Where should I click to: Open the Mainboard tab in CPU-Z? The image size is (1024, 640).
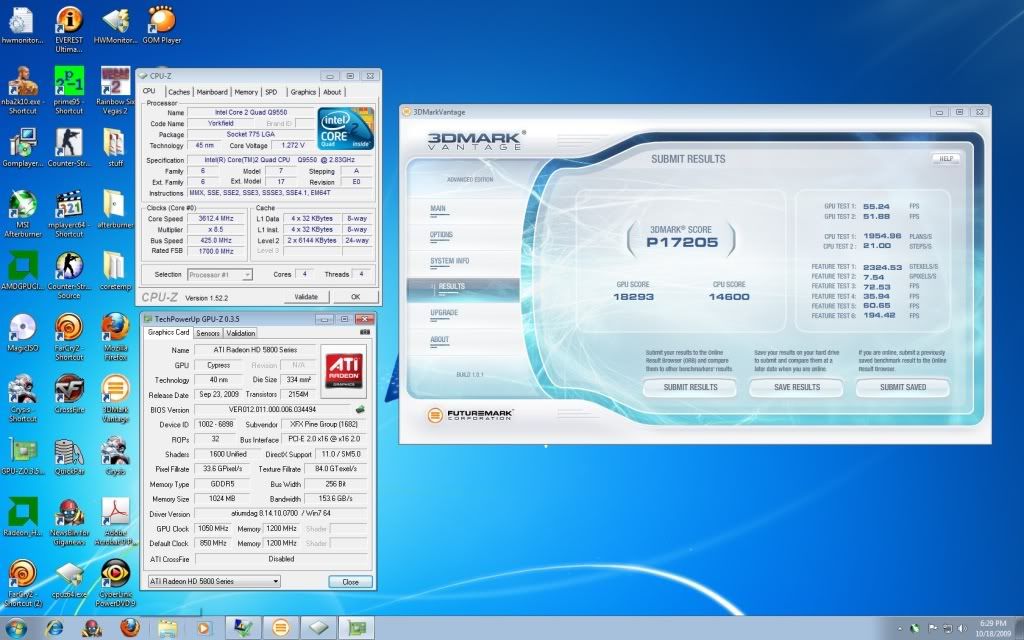click(x=212, y=92)
